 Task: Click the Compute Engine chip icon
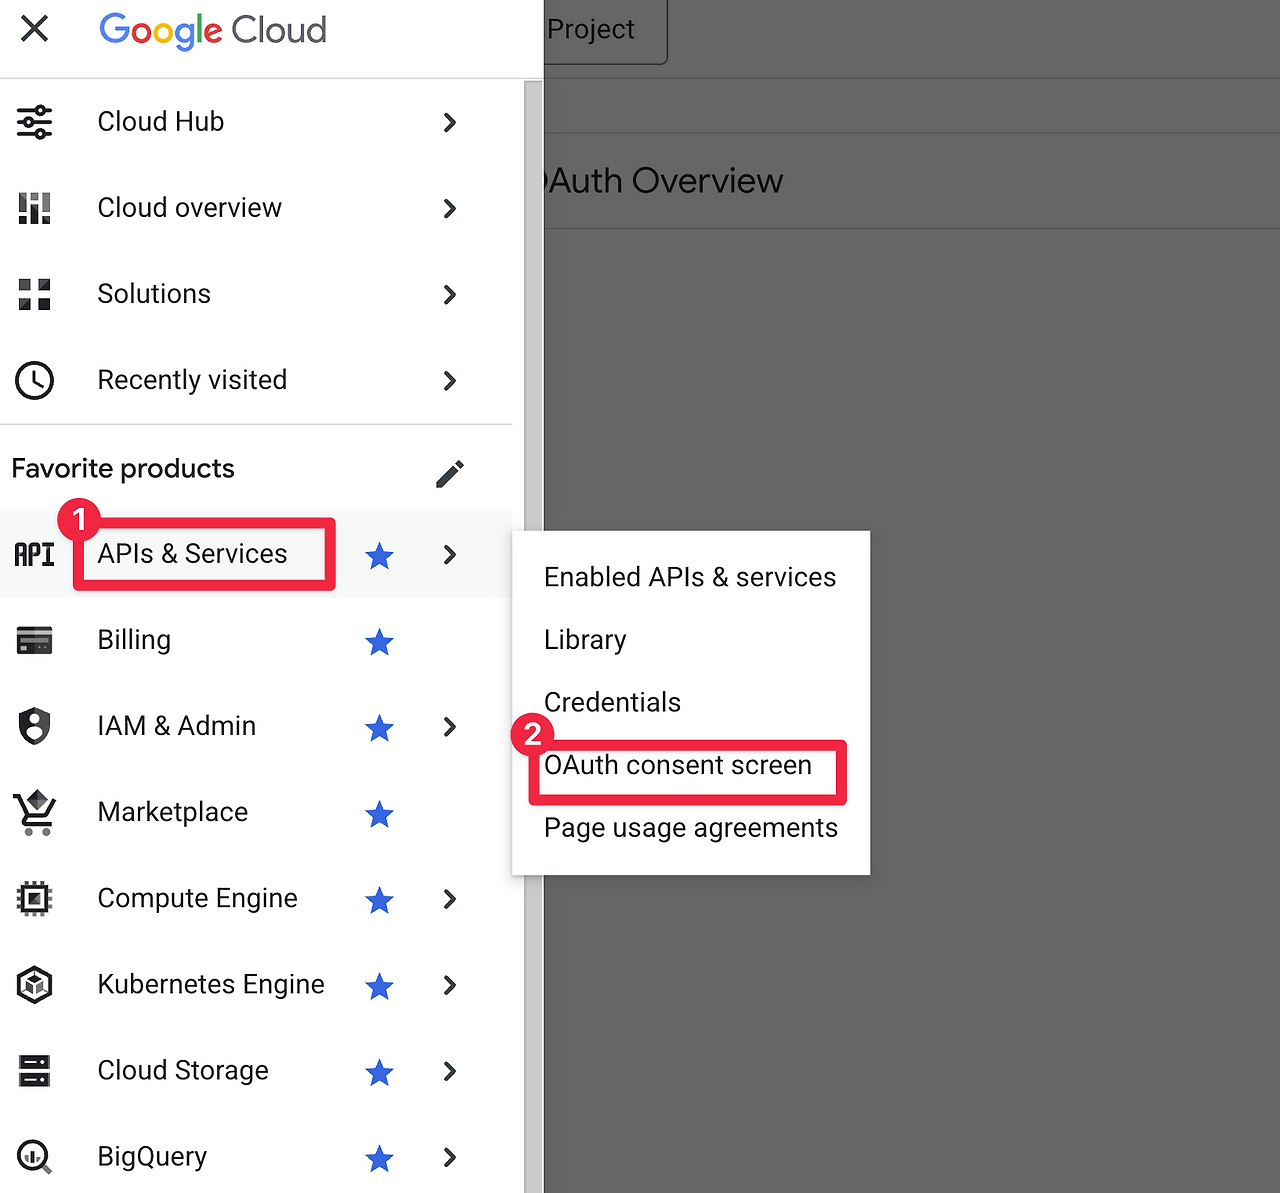coord(35,898)
